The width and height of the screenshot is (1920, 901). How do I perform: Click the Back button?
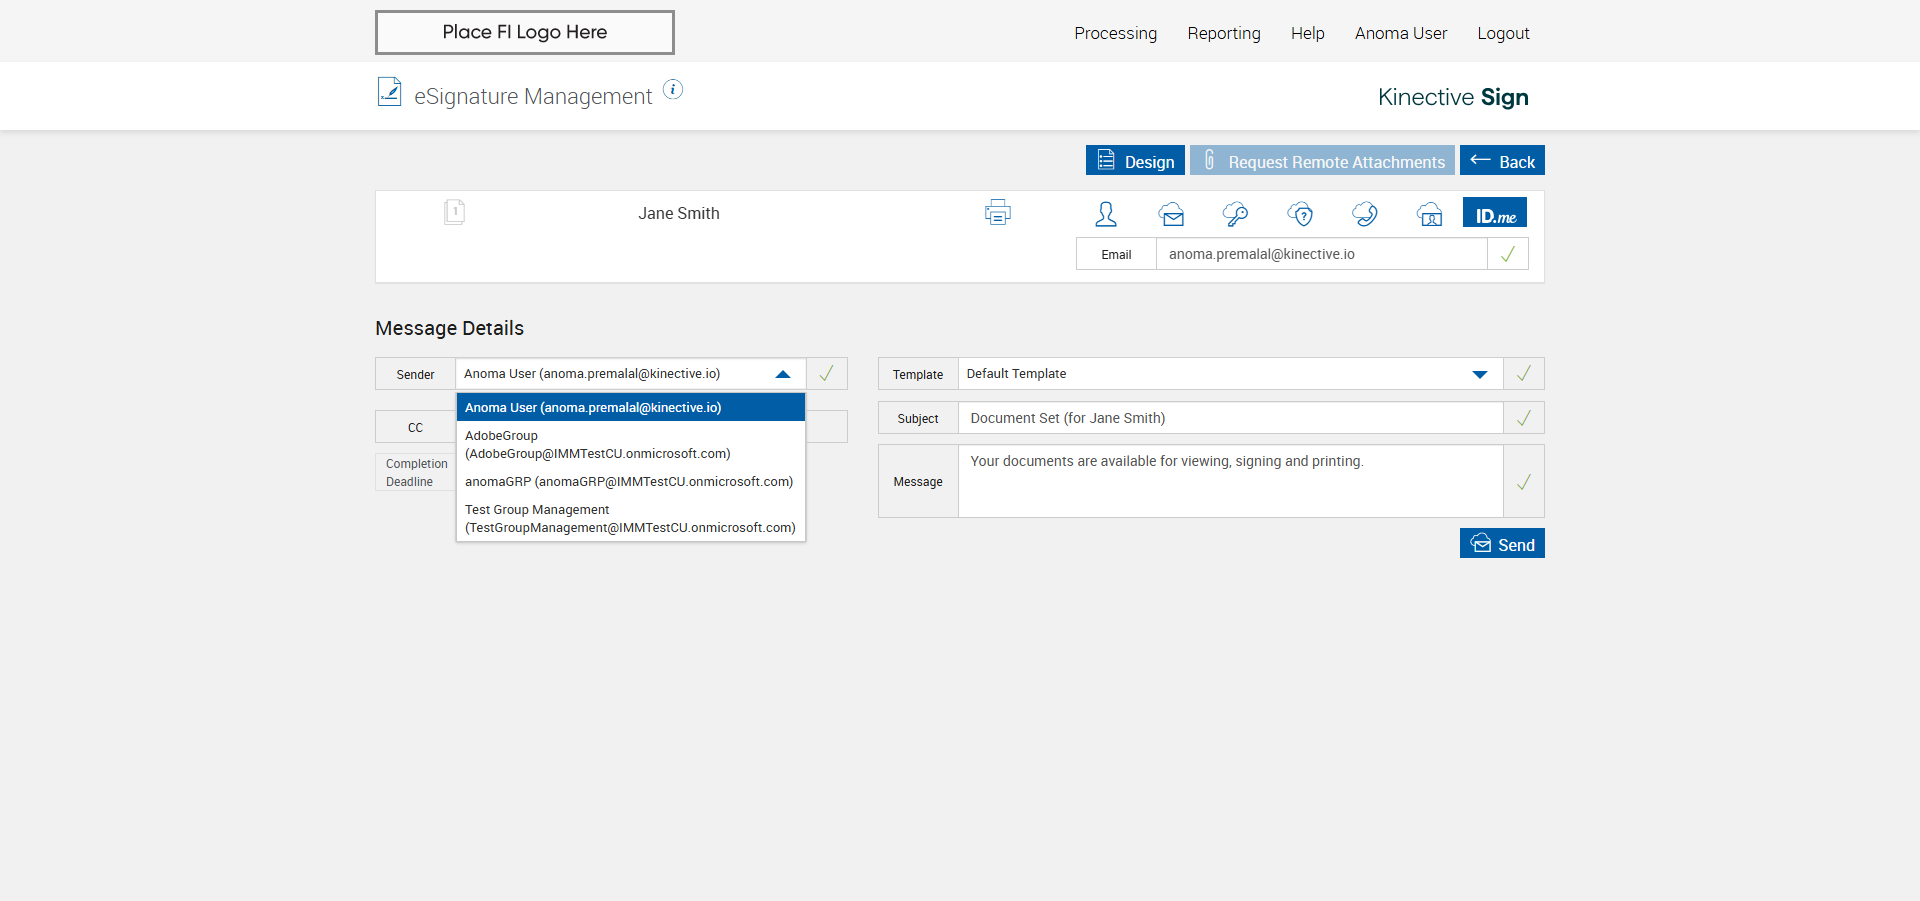click(x=1502, y=161)
